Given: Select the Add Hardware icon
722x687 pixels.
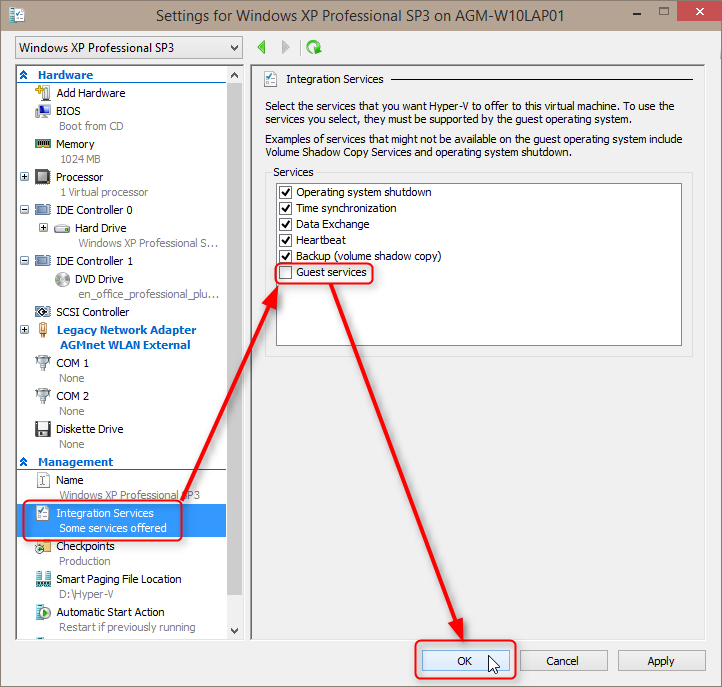Looking at the screenshot, I should coord(43,93).
